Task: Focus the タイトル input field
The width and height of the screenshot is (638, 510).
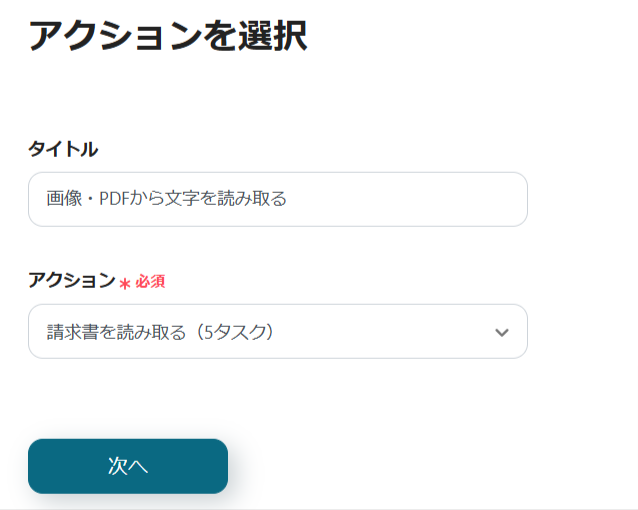Action: (x=277, y=199)
